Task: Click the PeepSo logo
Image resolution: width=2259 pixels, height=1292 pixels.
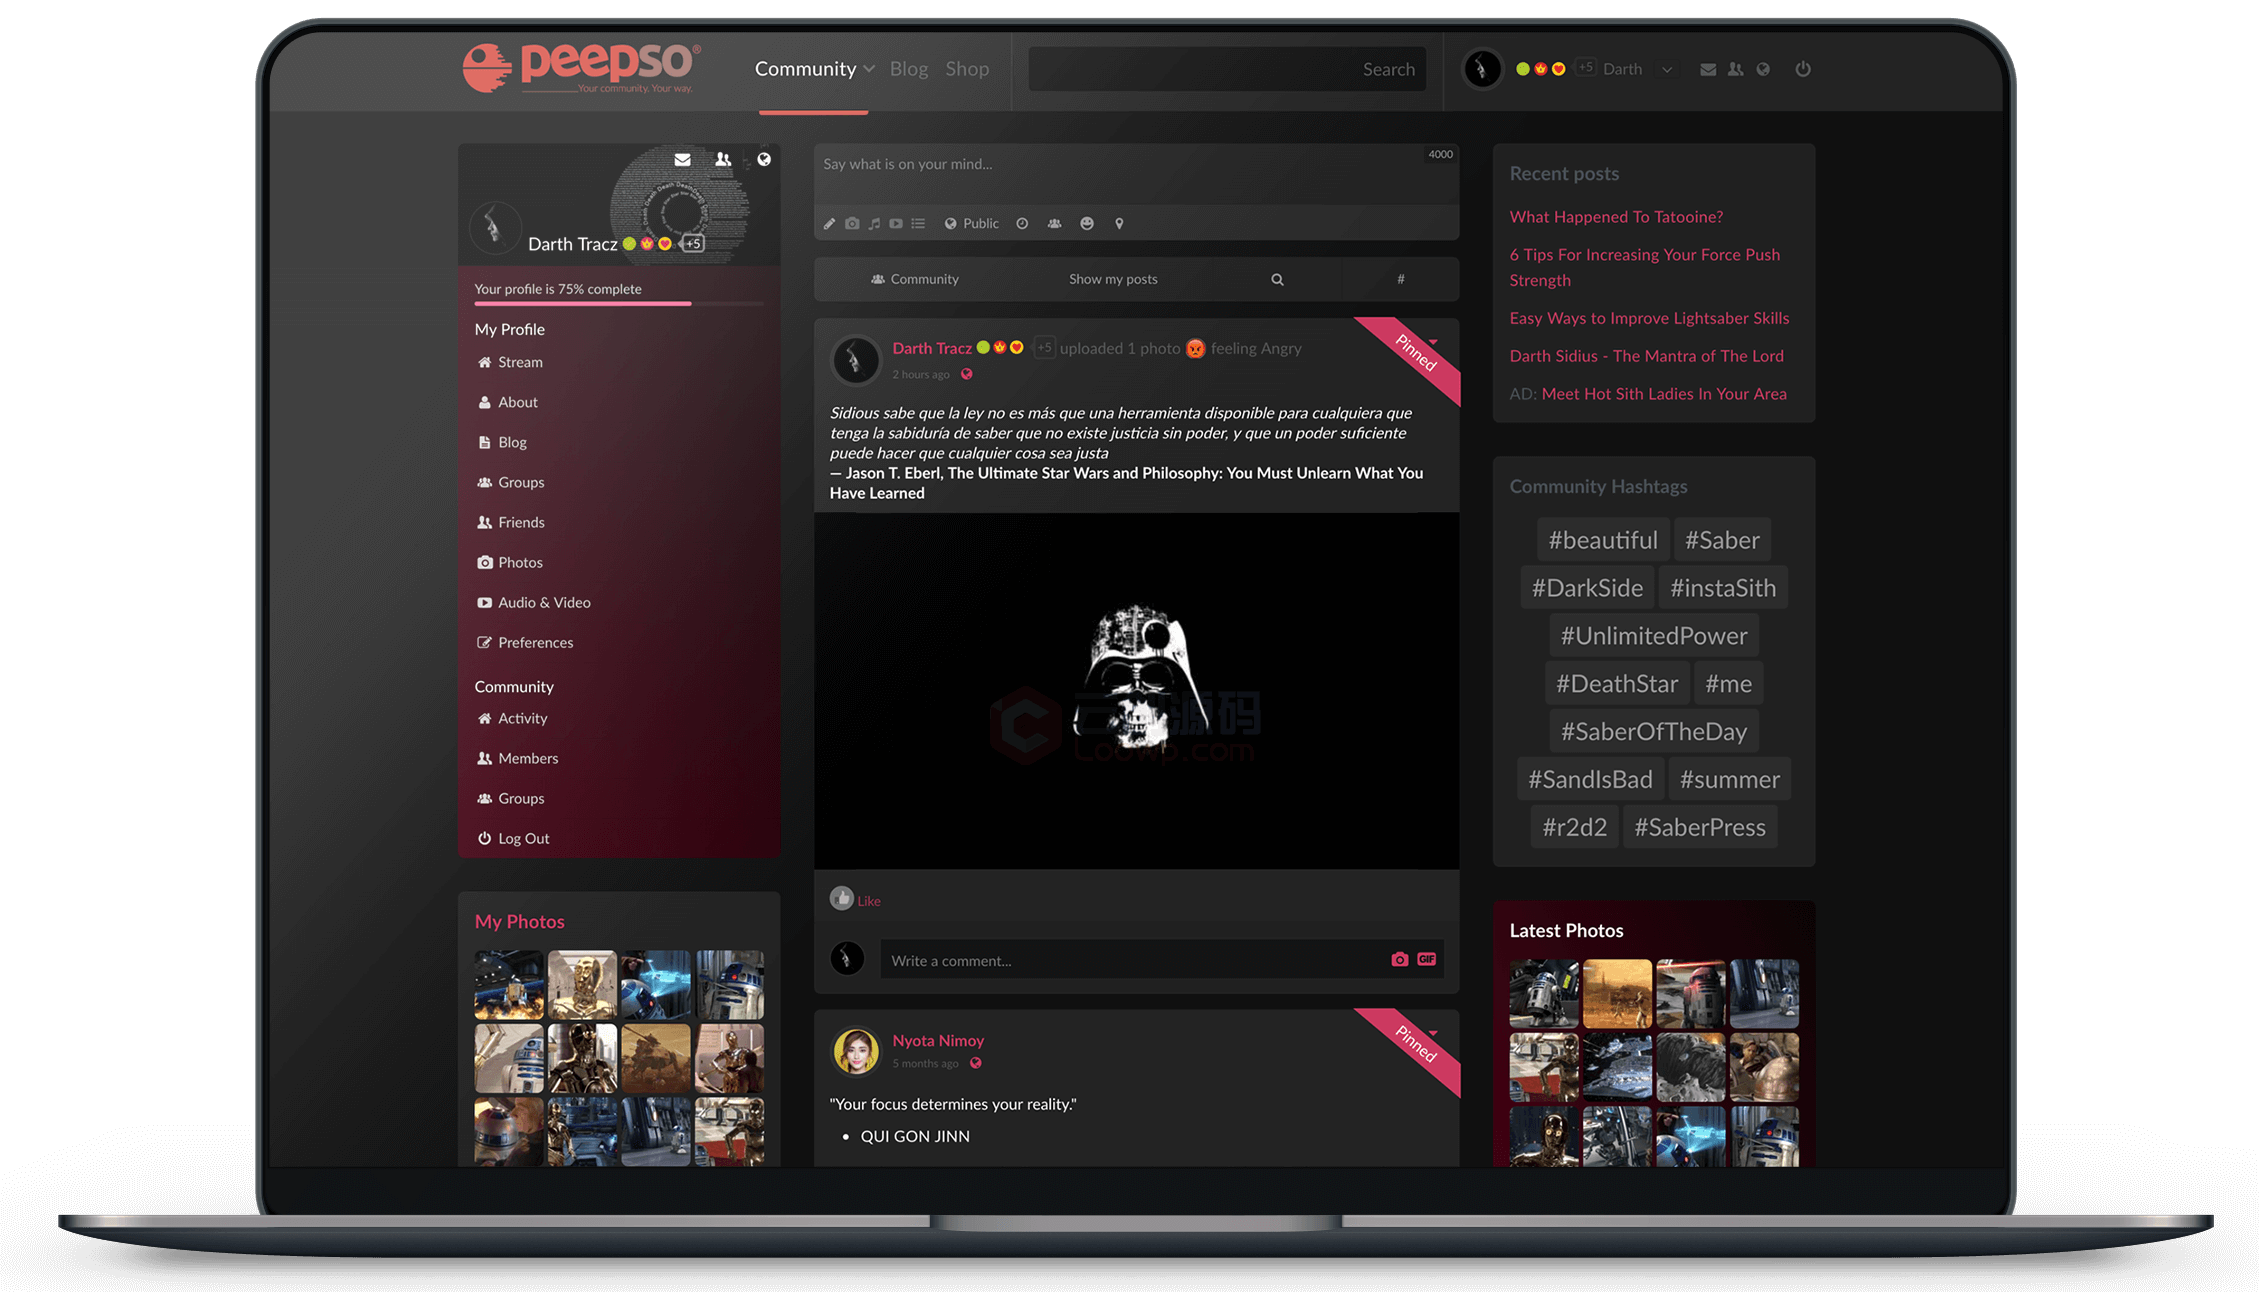Action: tap(581, 68)
